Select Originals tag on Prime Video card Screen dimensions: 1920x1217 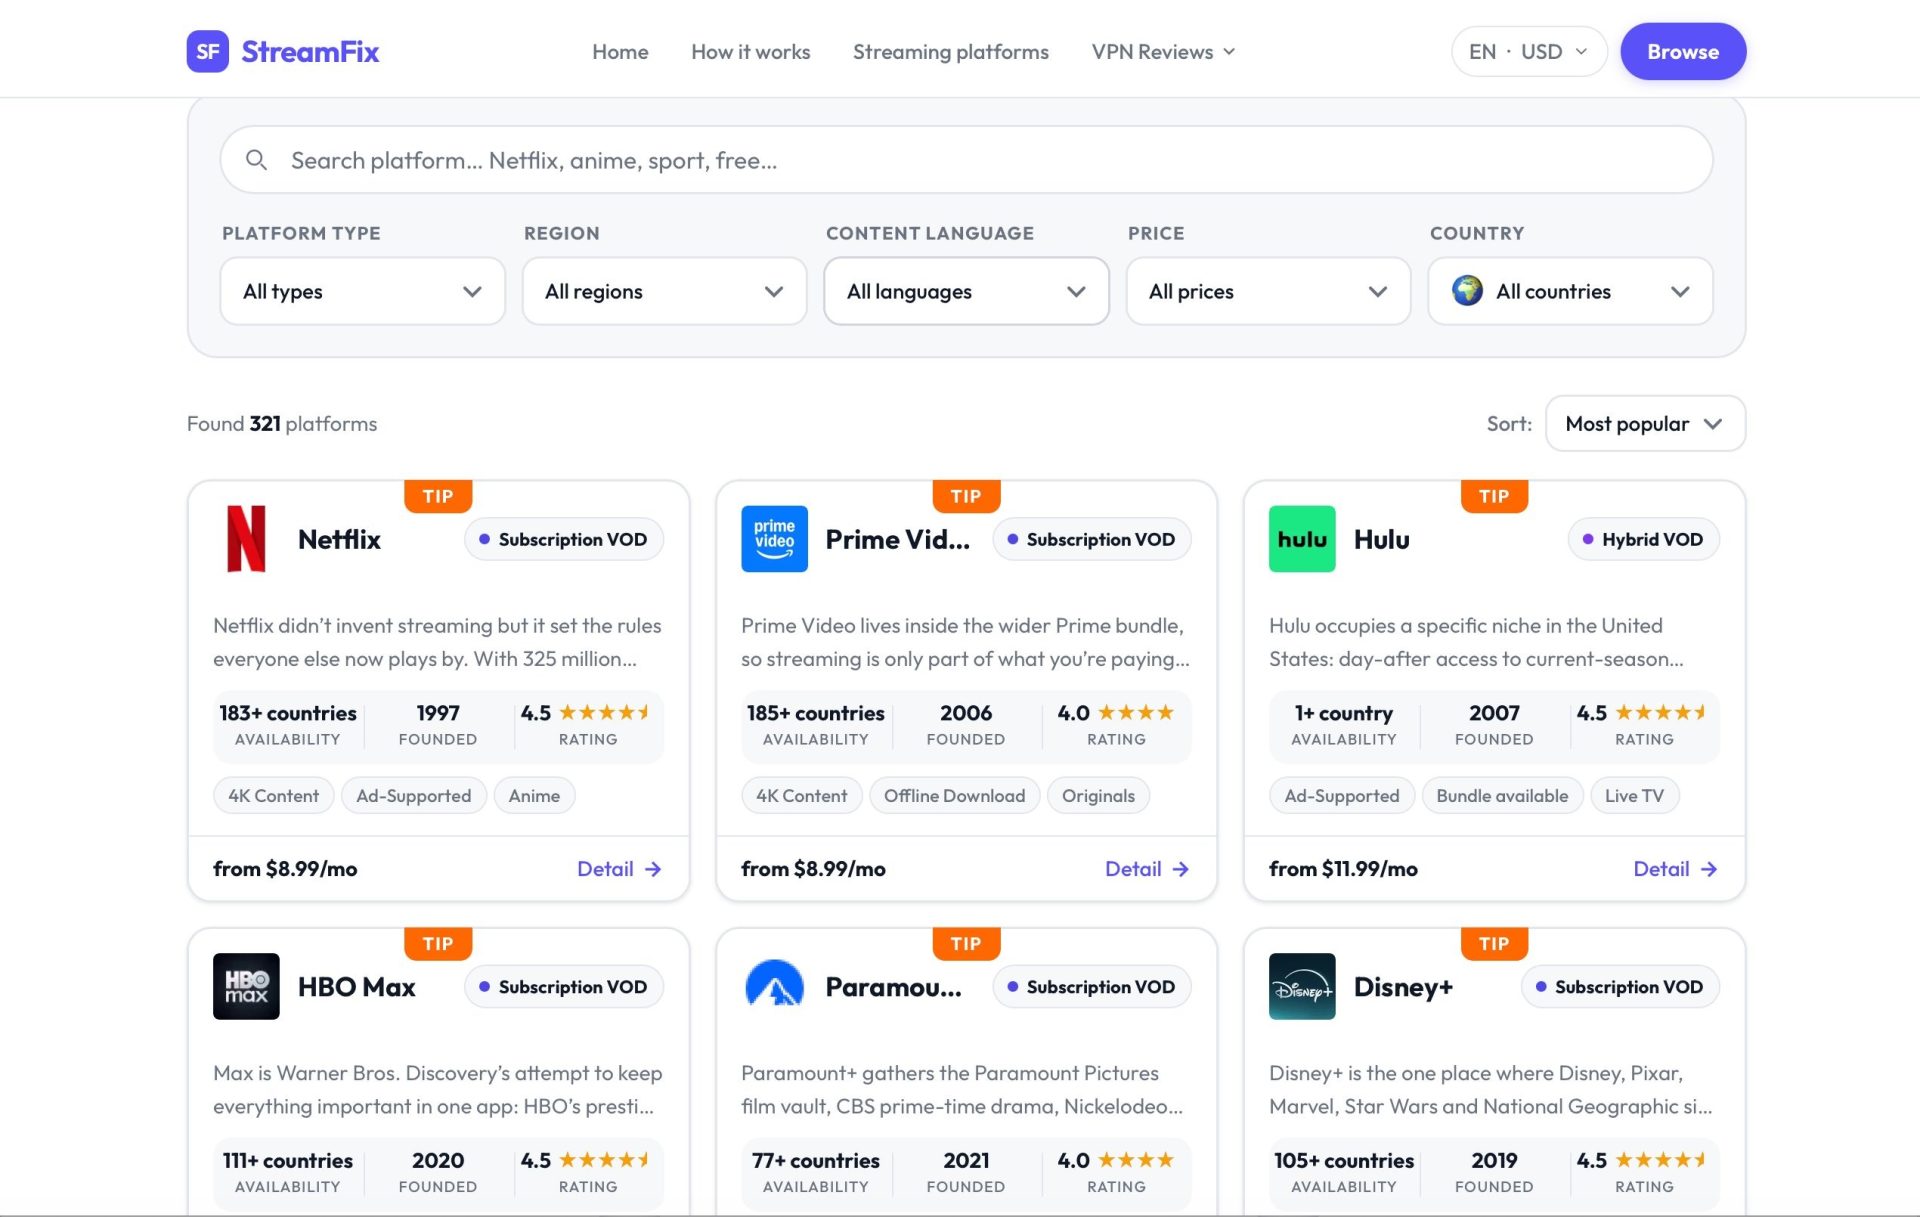tap(1098, 796)
